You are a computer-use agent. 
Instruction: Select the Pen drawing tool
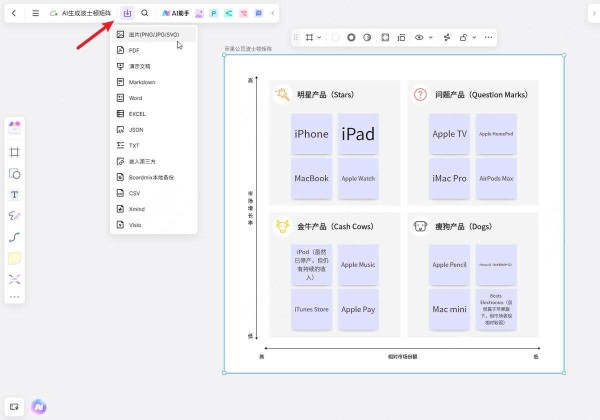point(15,215)
